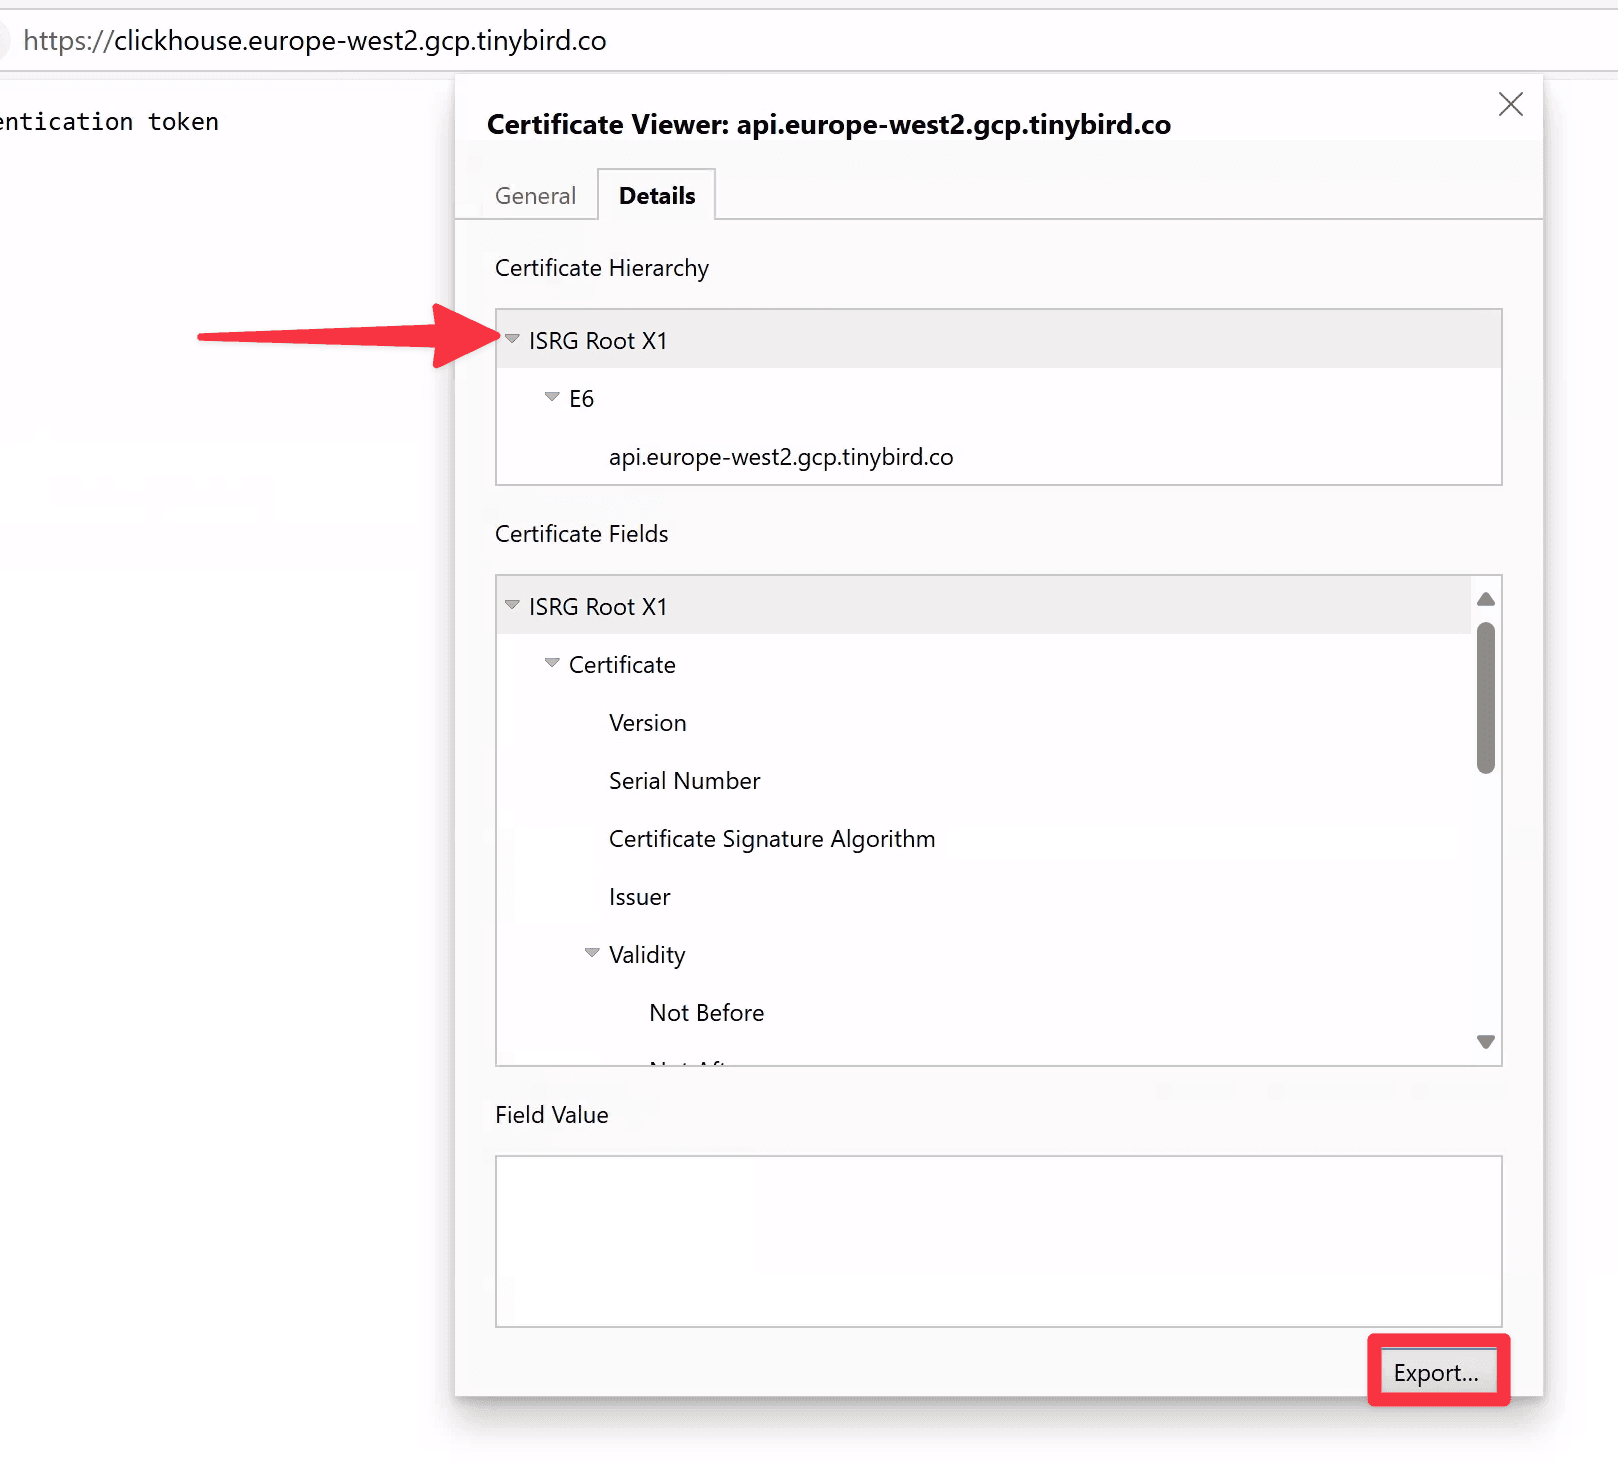The image size is (1618, 1462).
Task: Collapse the Validity section
Action: (x=592, y=953)
